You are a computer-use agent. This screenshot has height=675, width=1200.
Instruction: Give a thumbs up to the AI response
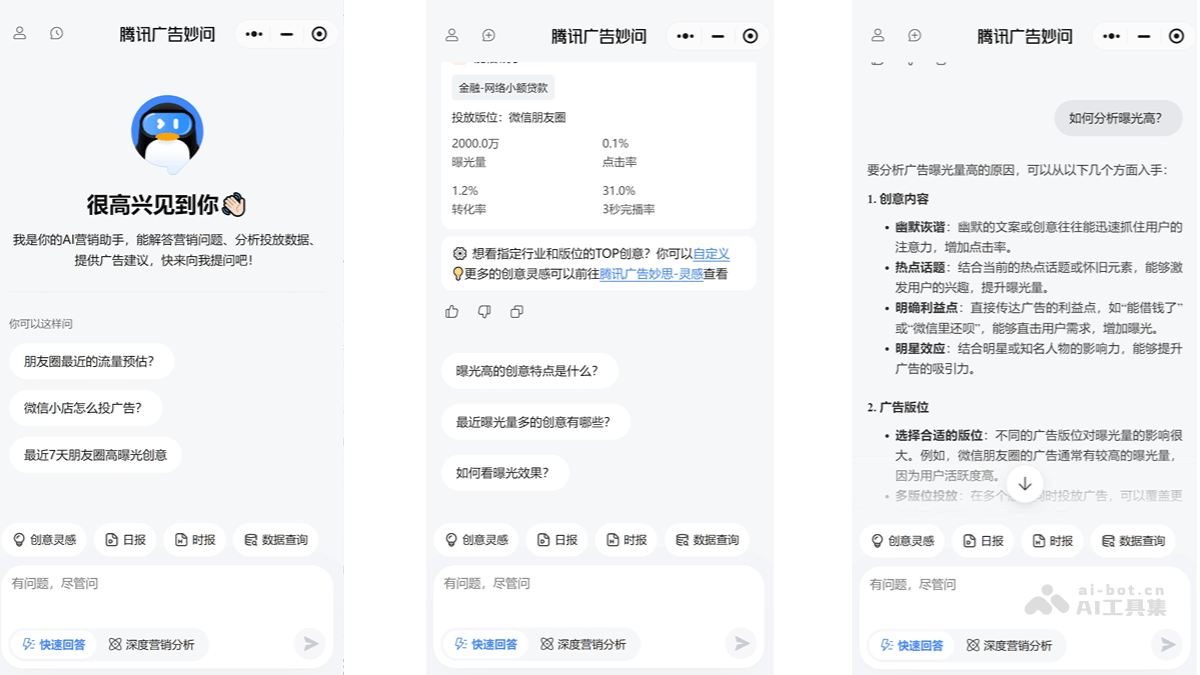(x=452, y=312)
